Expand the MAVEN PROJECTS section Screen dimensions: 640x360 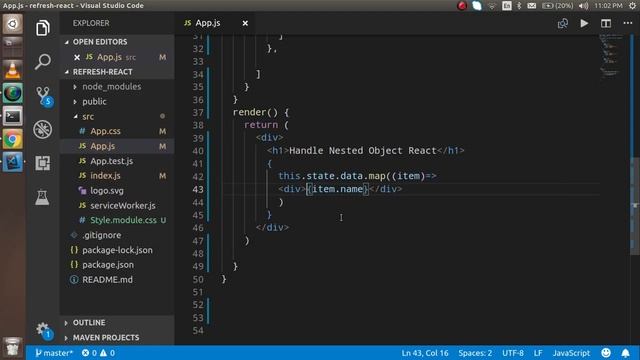click(x=117, y=338)
